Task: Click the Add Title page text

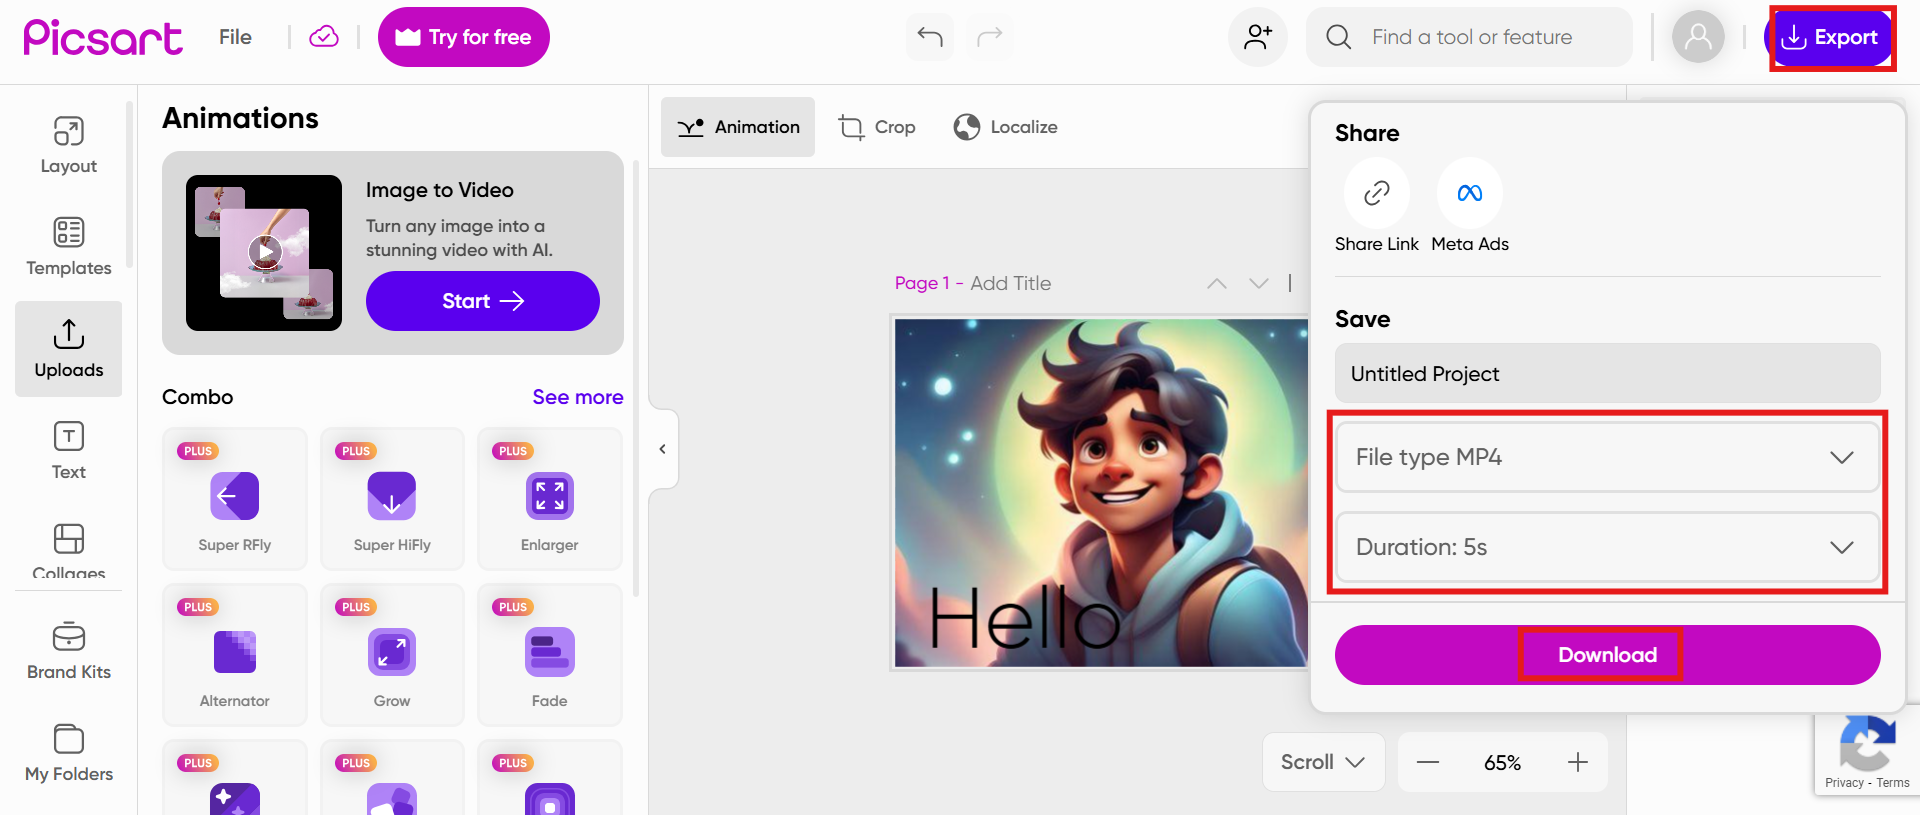Action: click(1011, 283)
